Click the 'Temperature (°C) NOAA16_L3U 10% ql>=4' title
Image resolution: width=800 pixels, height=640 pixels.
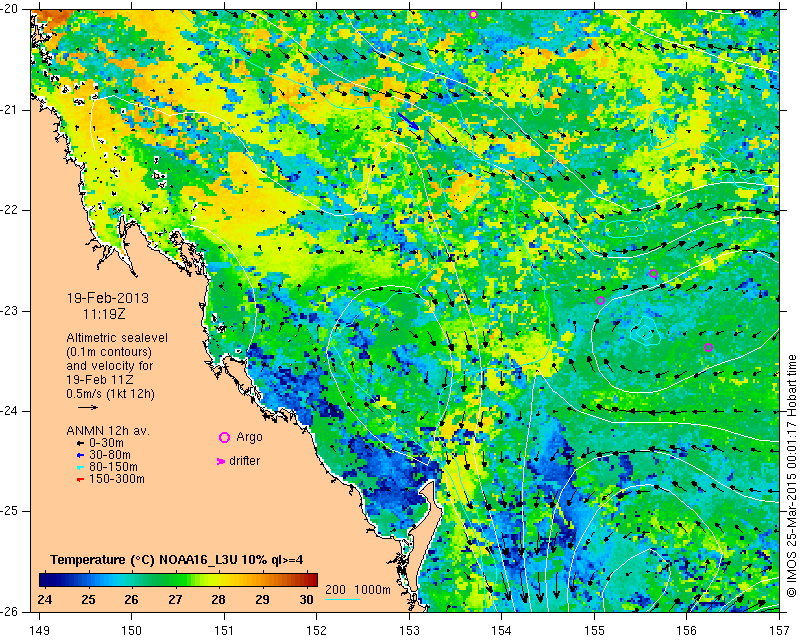coord(177,560)
